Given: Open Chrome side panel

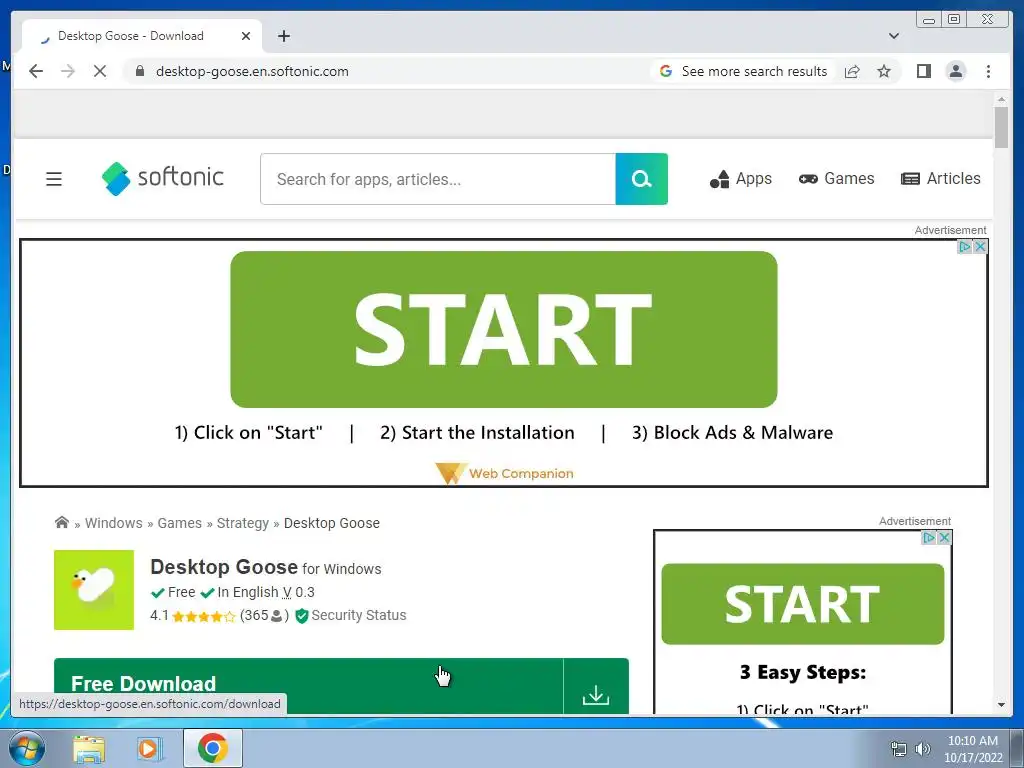Looking at the screenshot, I should tap(923, 71).
